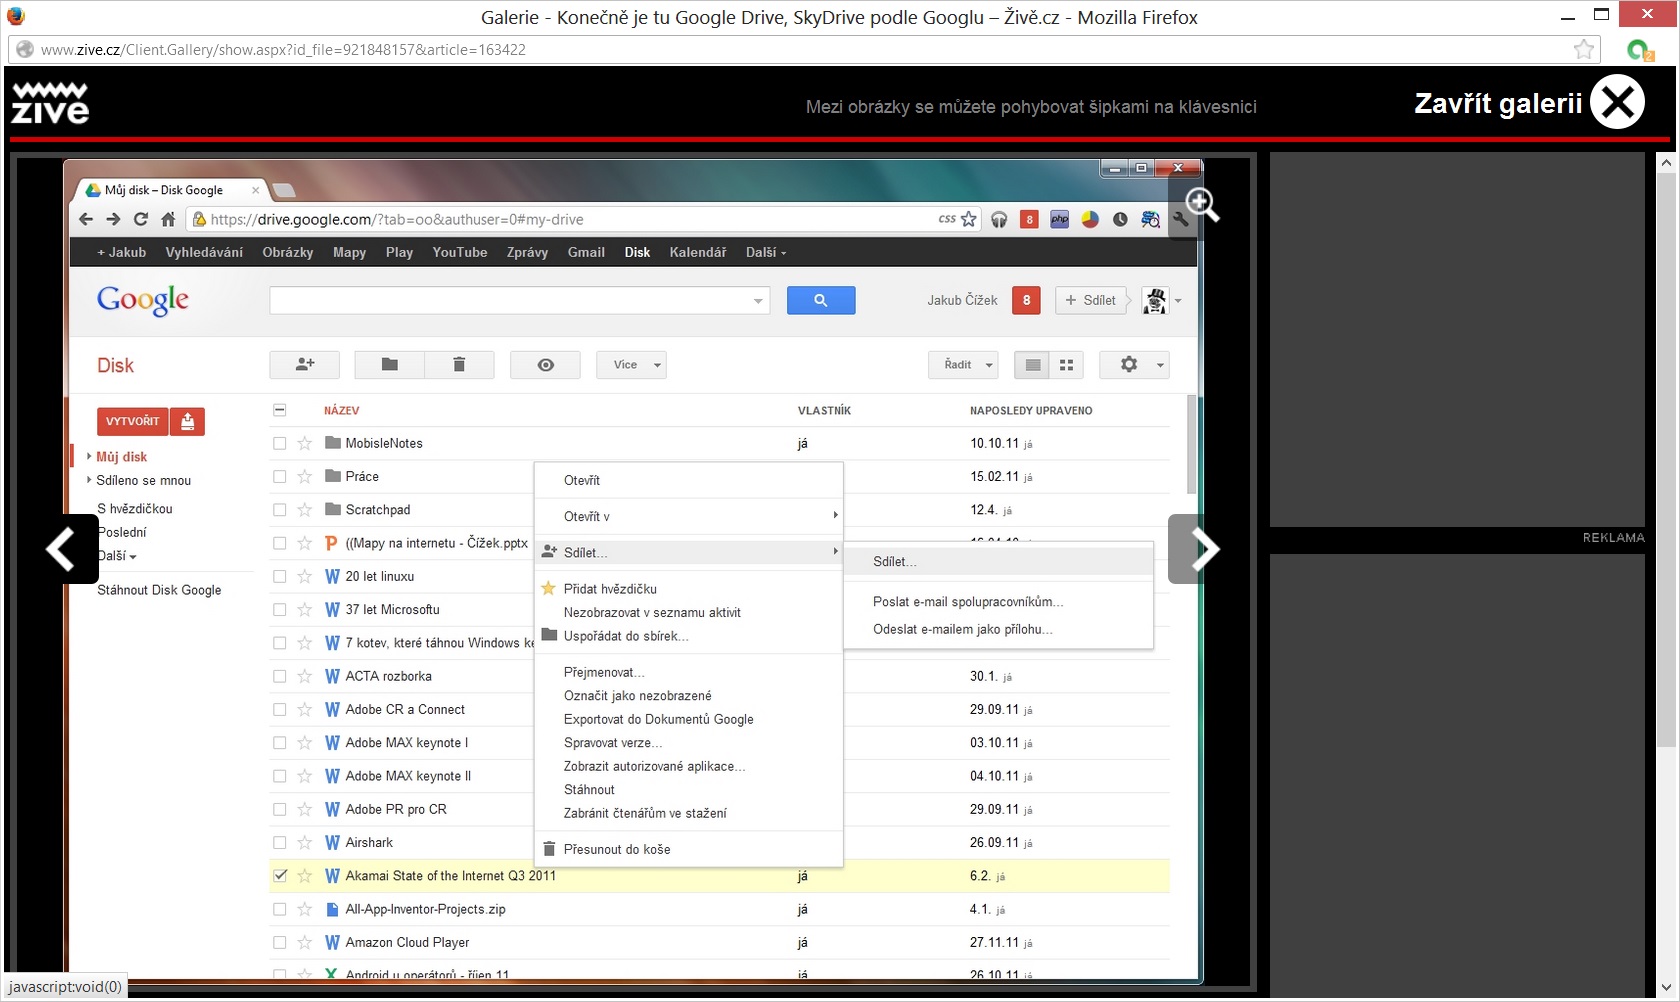1680x1002 pixels.
Task: Click the red upload icon beside Vytvořit
Action: (x=187, y=422)
